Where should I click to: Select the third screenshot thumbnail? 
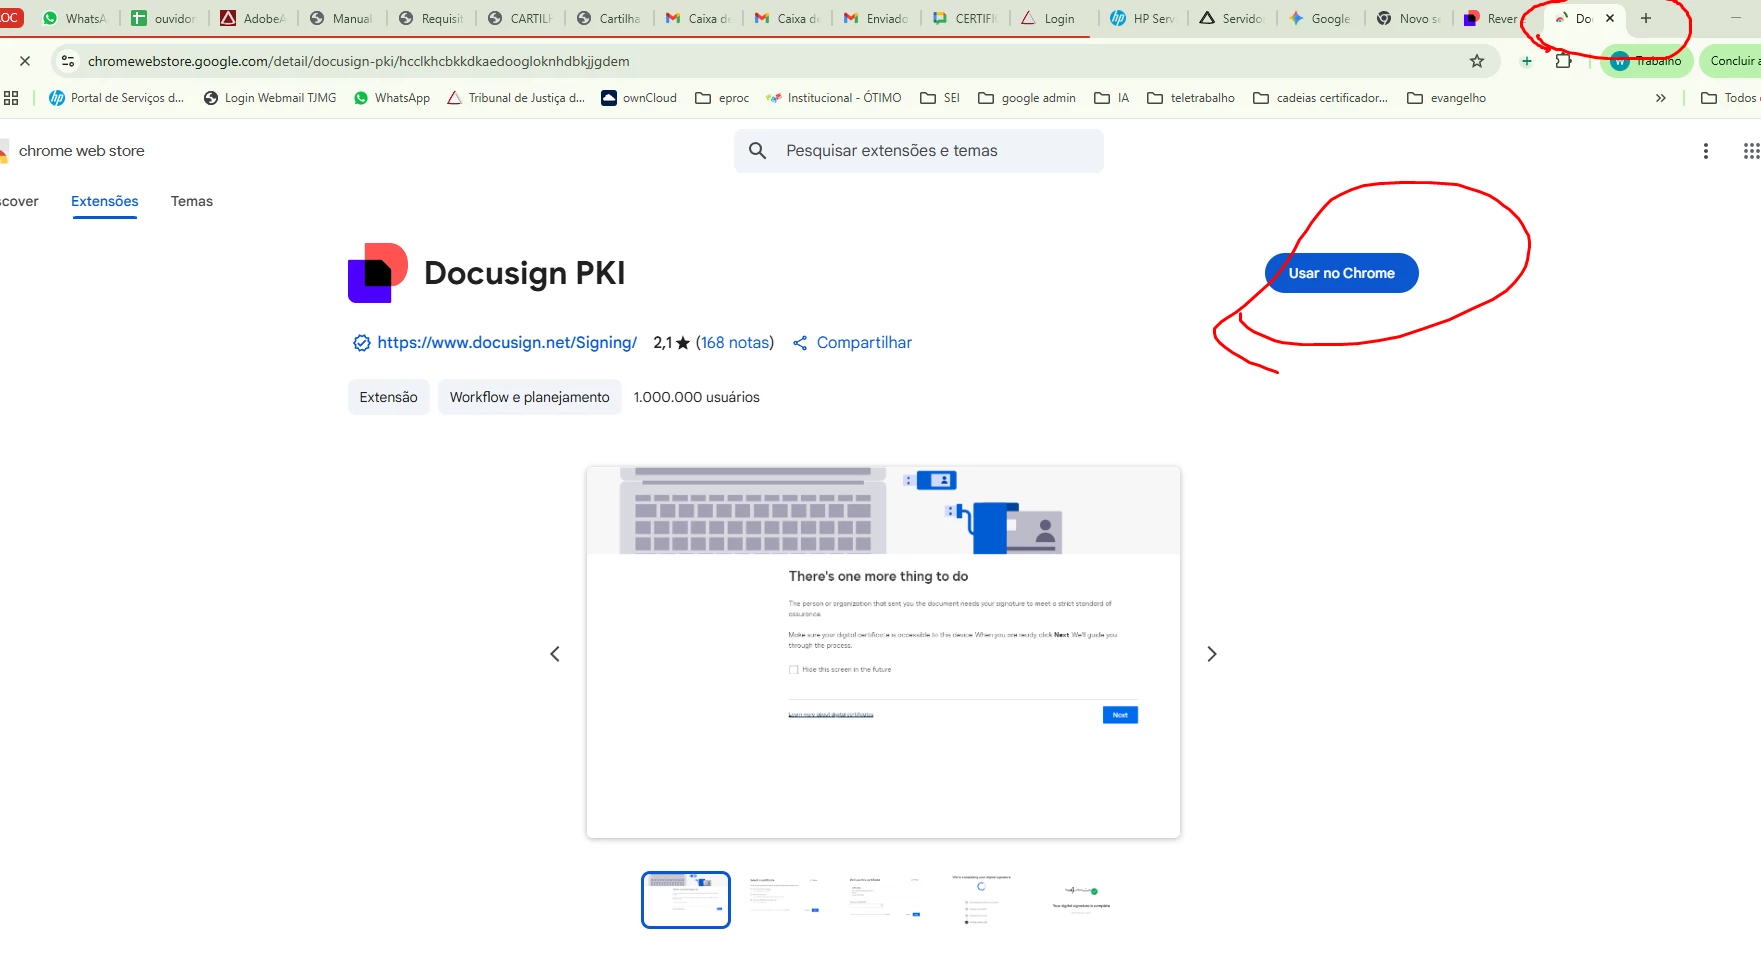pos(884,900)
